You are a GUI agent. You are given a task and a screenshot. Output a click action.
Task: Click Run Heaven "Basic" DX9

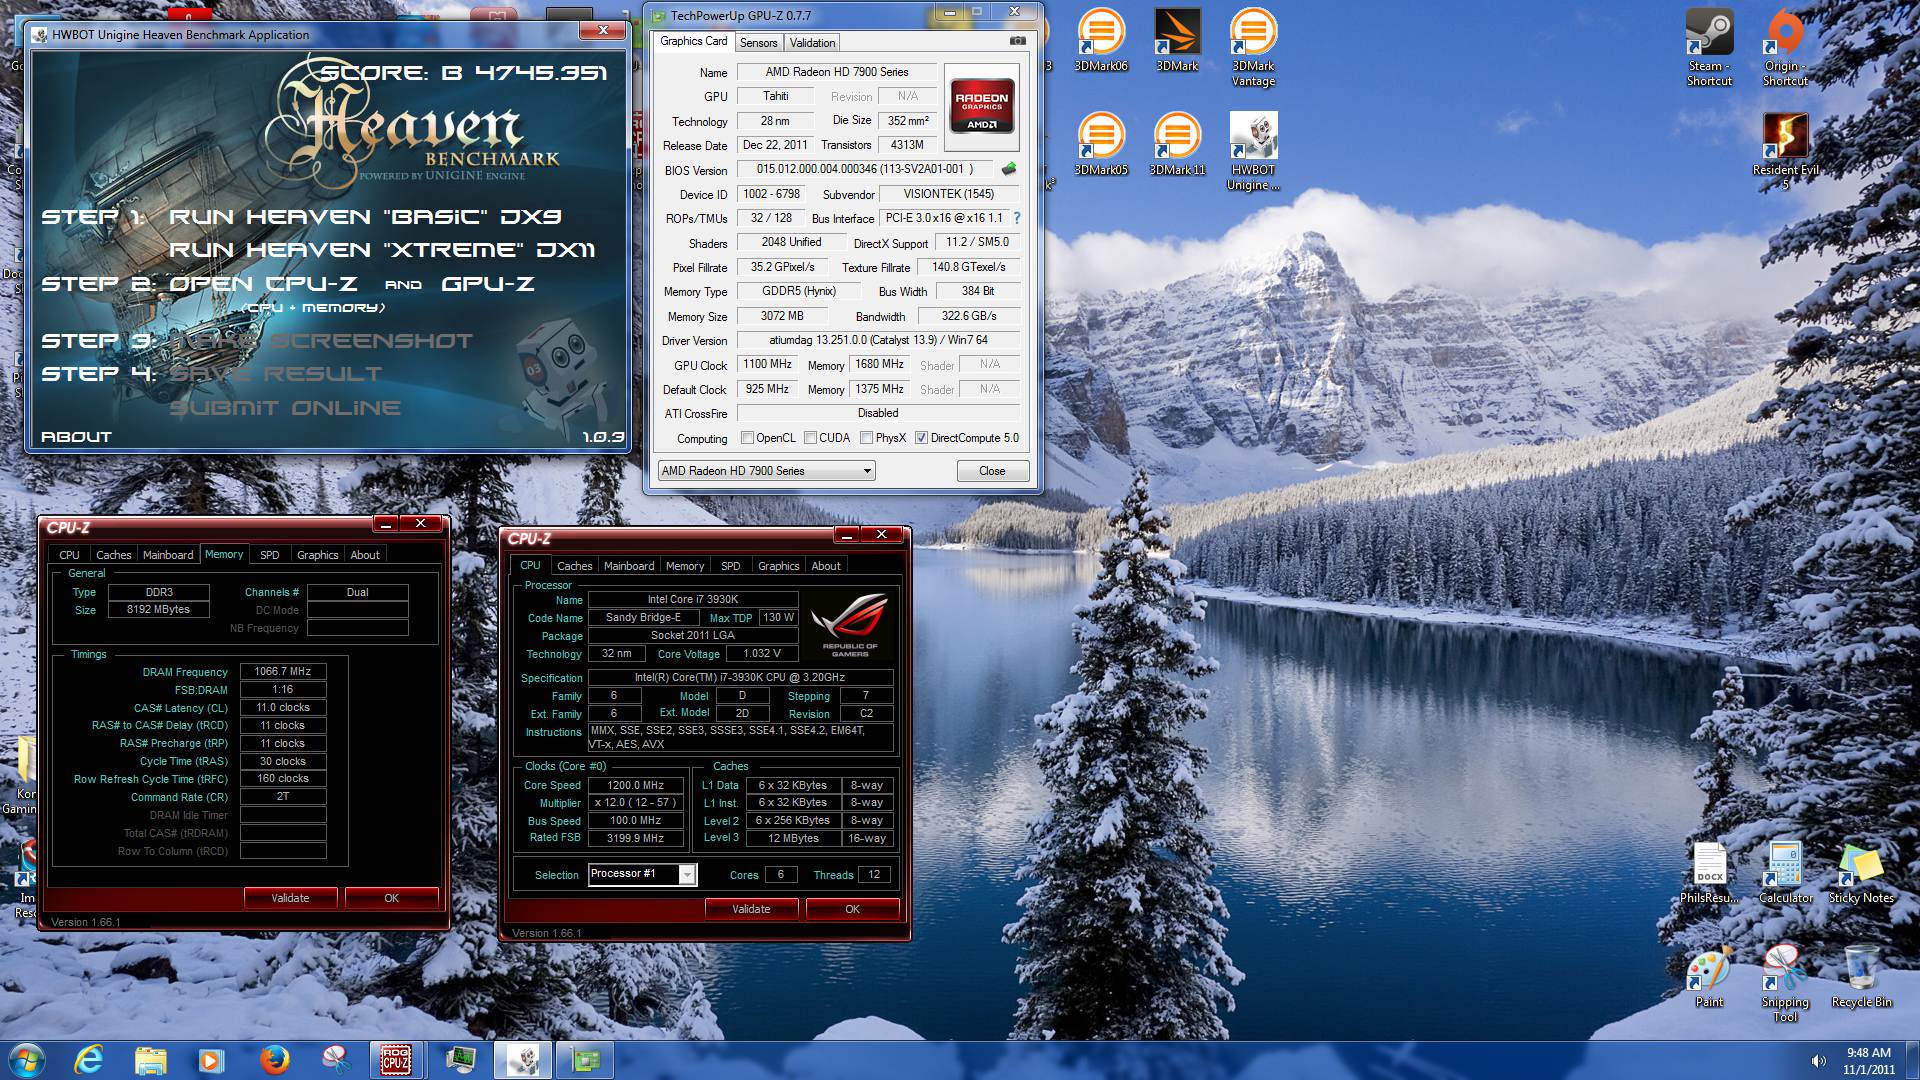[365, 217]
